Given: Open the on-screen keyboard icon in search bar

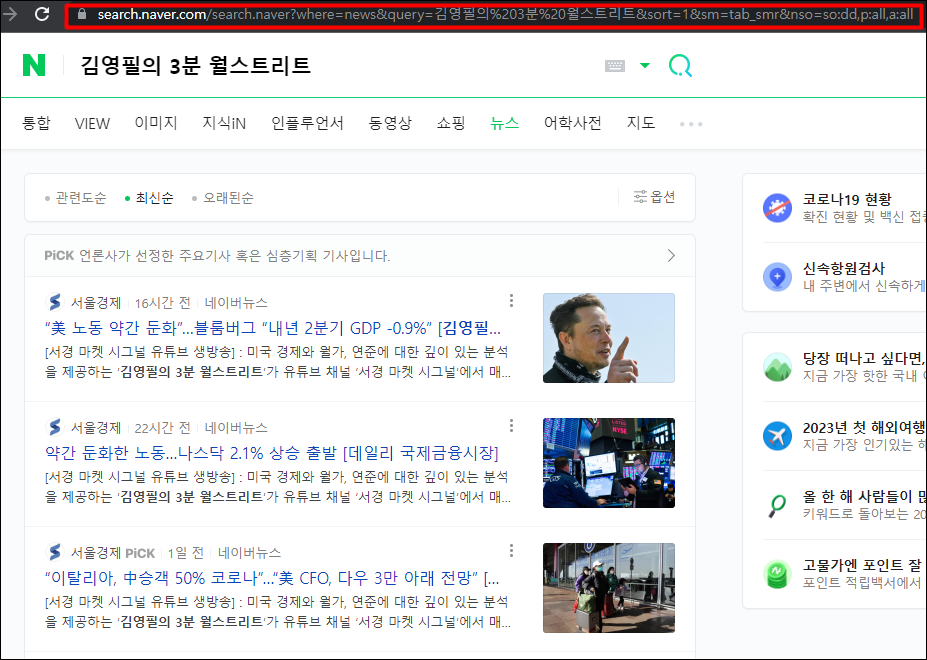Looking at the screenshot, I should pyautogui.click(x=615, y=66).
